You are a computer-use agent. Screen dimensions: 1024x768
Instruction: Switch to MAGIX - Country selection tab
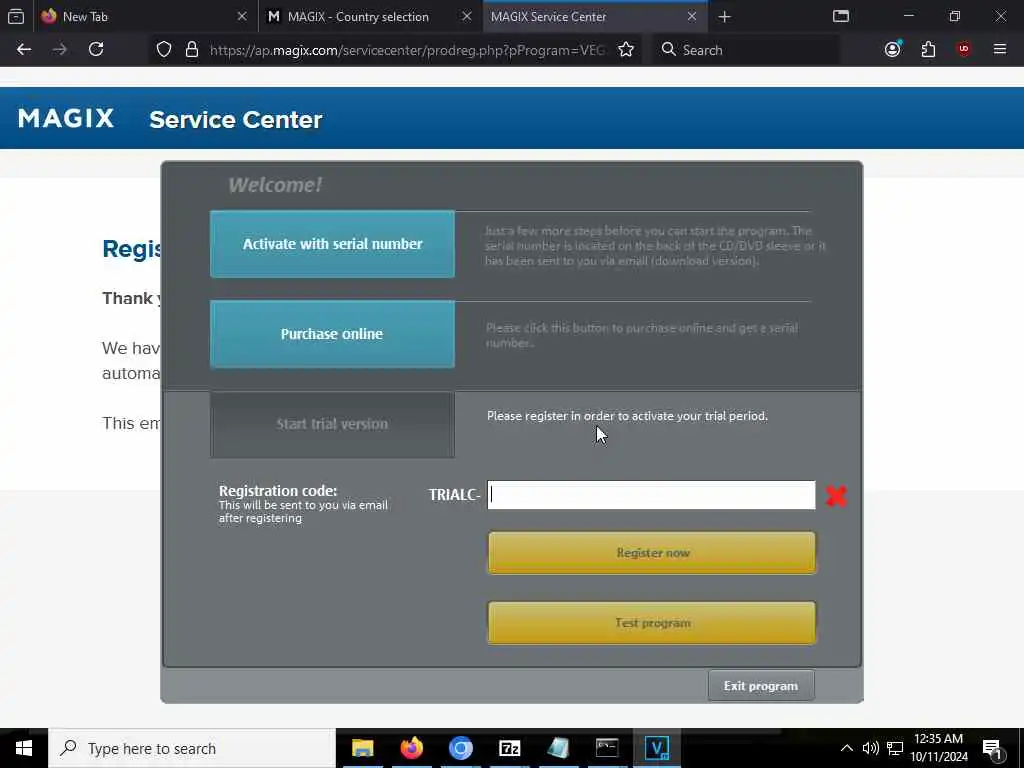pyautogui.click(x=370, y=16)
